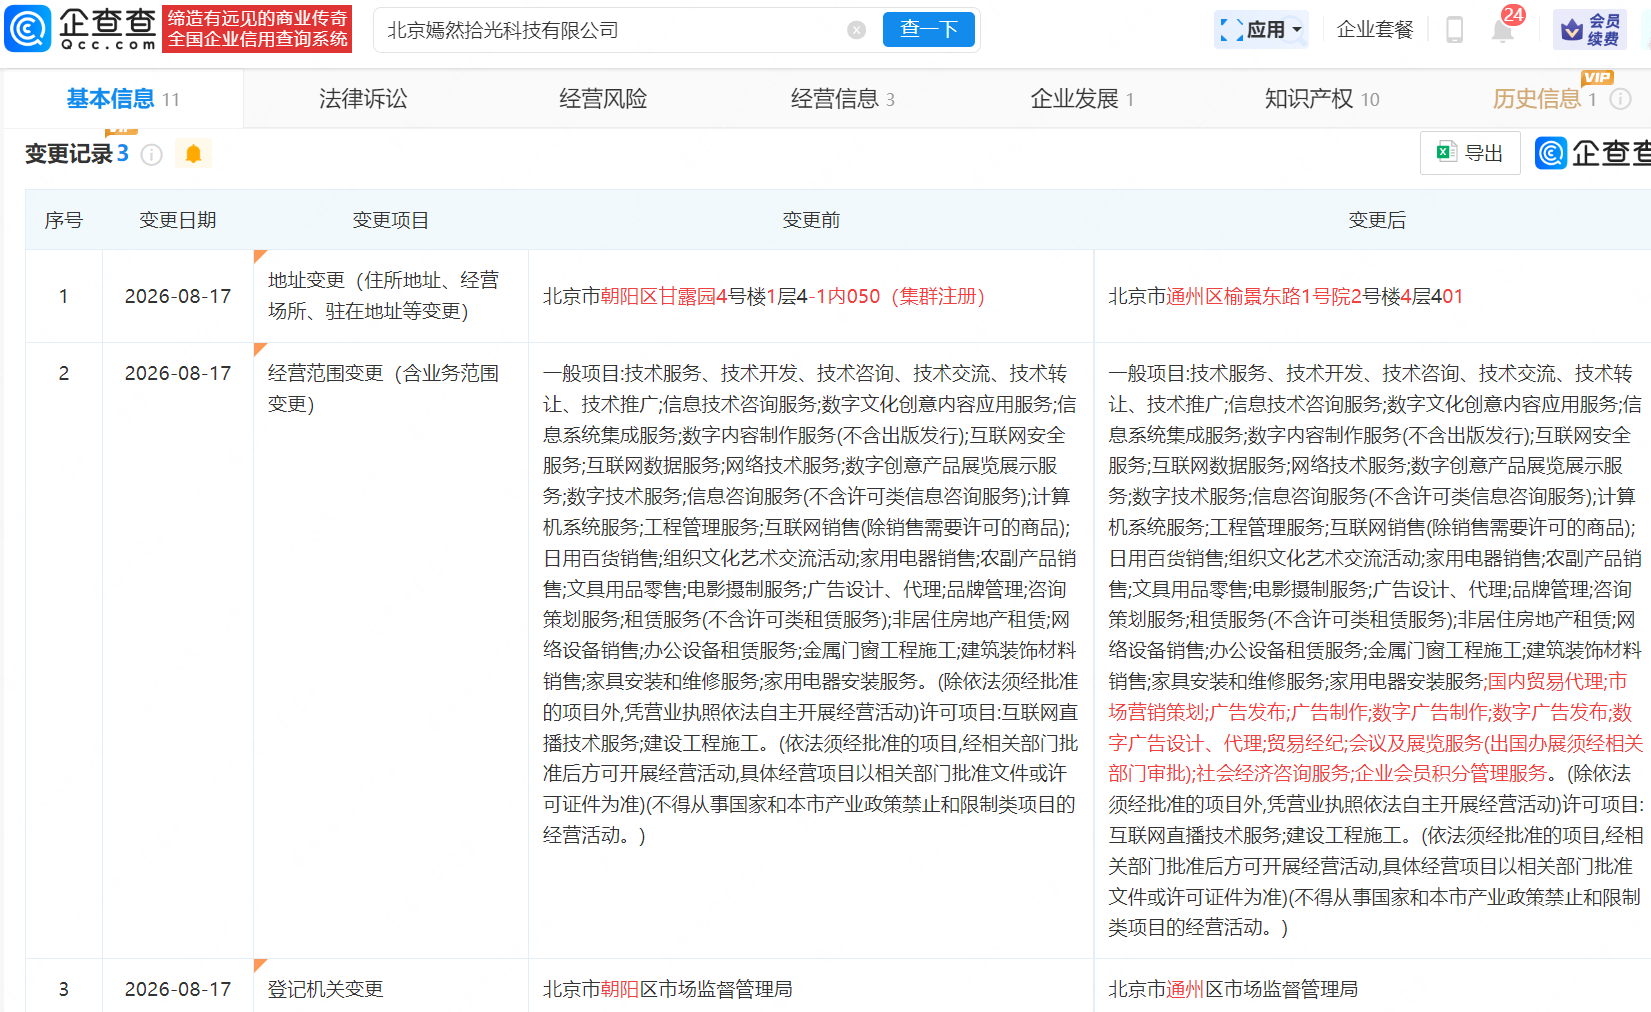The height and width of the screenshot is (1012, 1651).
Task: Click the info icon beside 变更记录
Action: tap(152, 154)
